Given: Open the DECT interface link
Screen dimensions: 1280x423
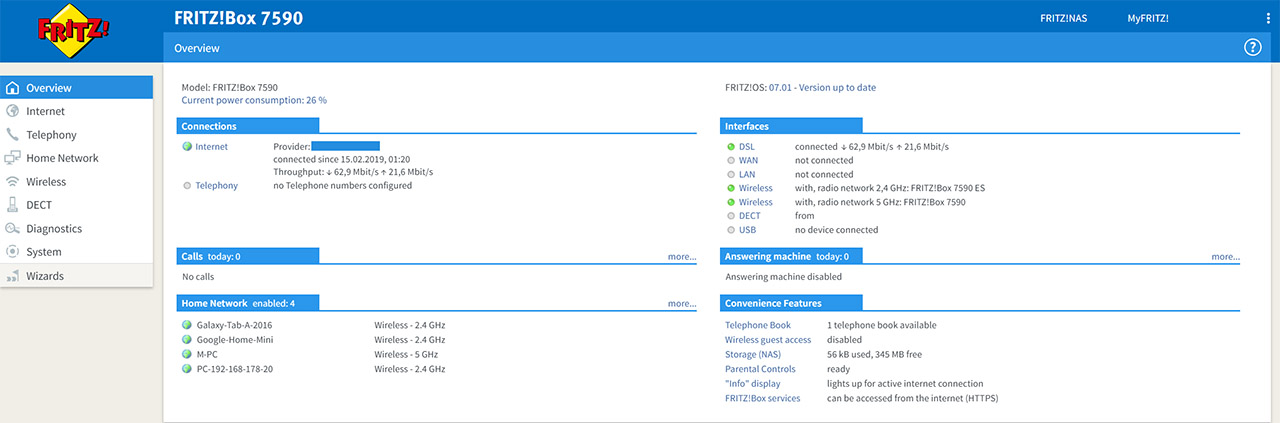Looking at the screenshot, I should pyautogui.click(x=750, y=216).
